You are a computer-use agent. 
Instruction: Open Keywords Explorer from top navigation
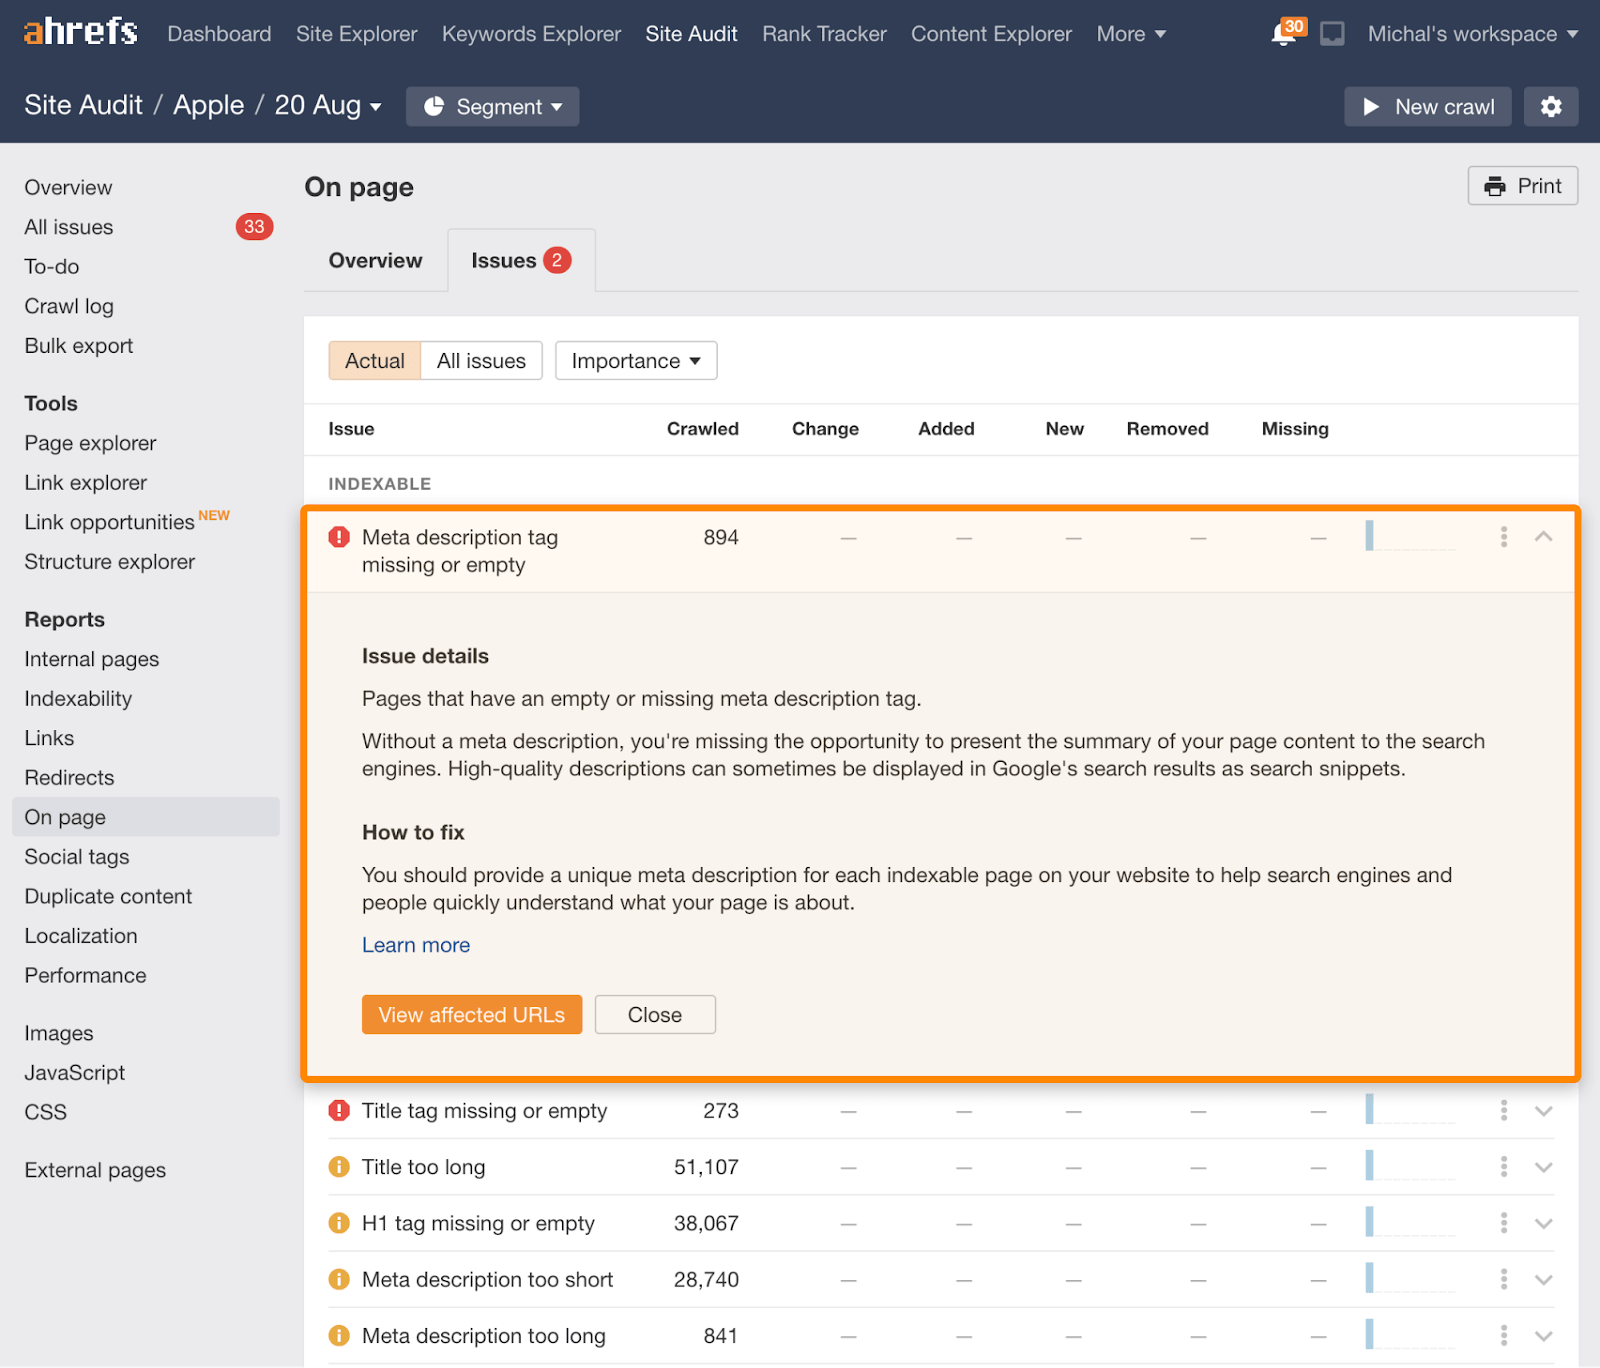click(x=531, y=34)
